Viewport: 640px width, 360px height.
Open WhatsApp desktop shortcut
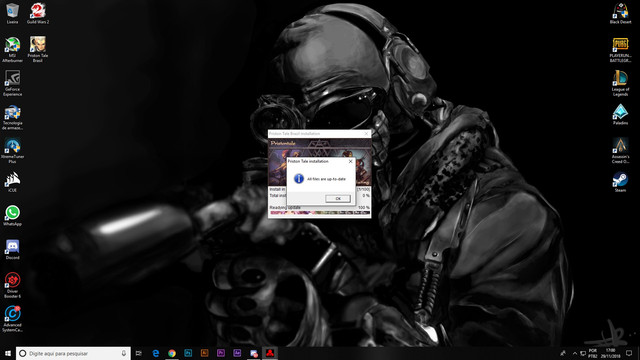coord(12,216)
